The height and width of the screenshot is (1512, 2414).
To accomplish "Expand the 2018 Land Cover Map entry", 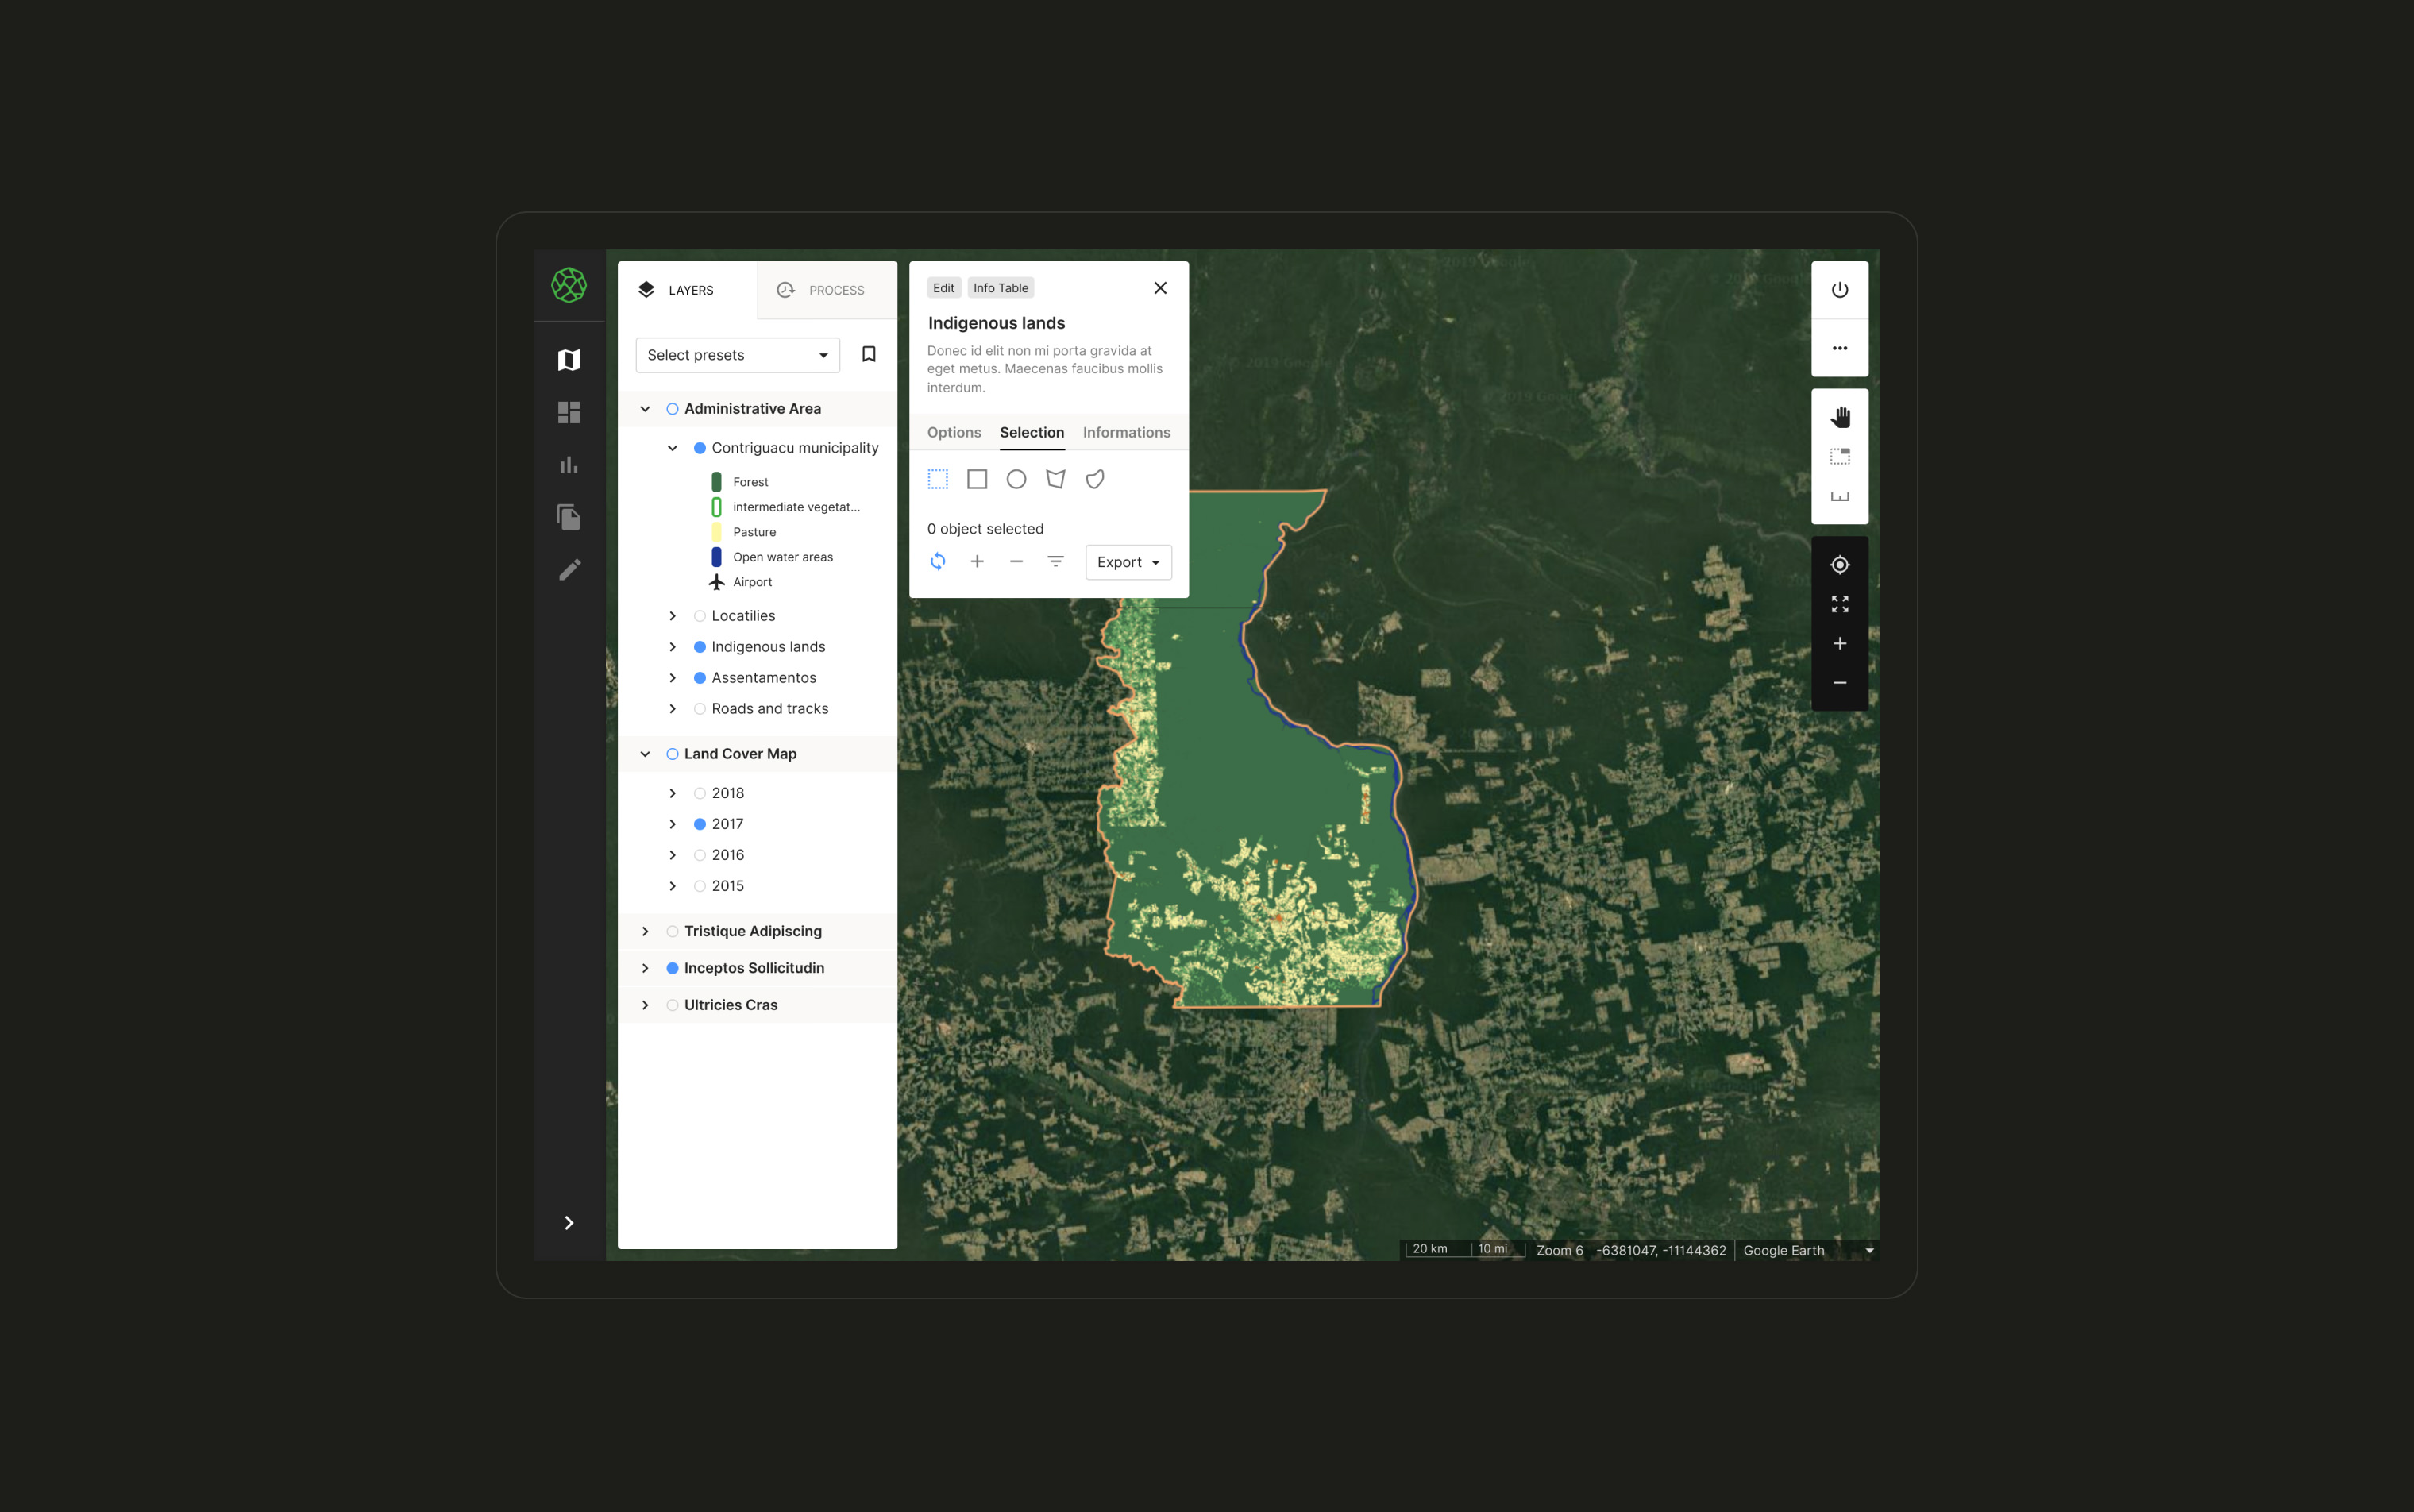I will pyautogui.click(x=673, y=793).
